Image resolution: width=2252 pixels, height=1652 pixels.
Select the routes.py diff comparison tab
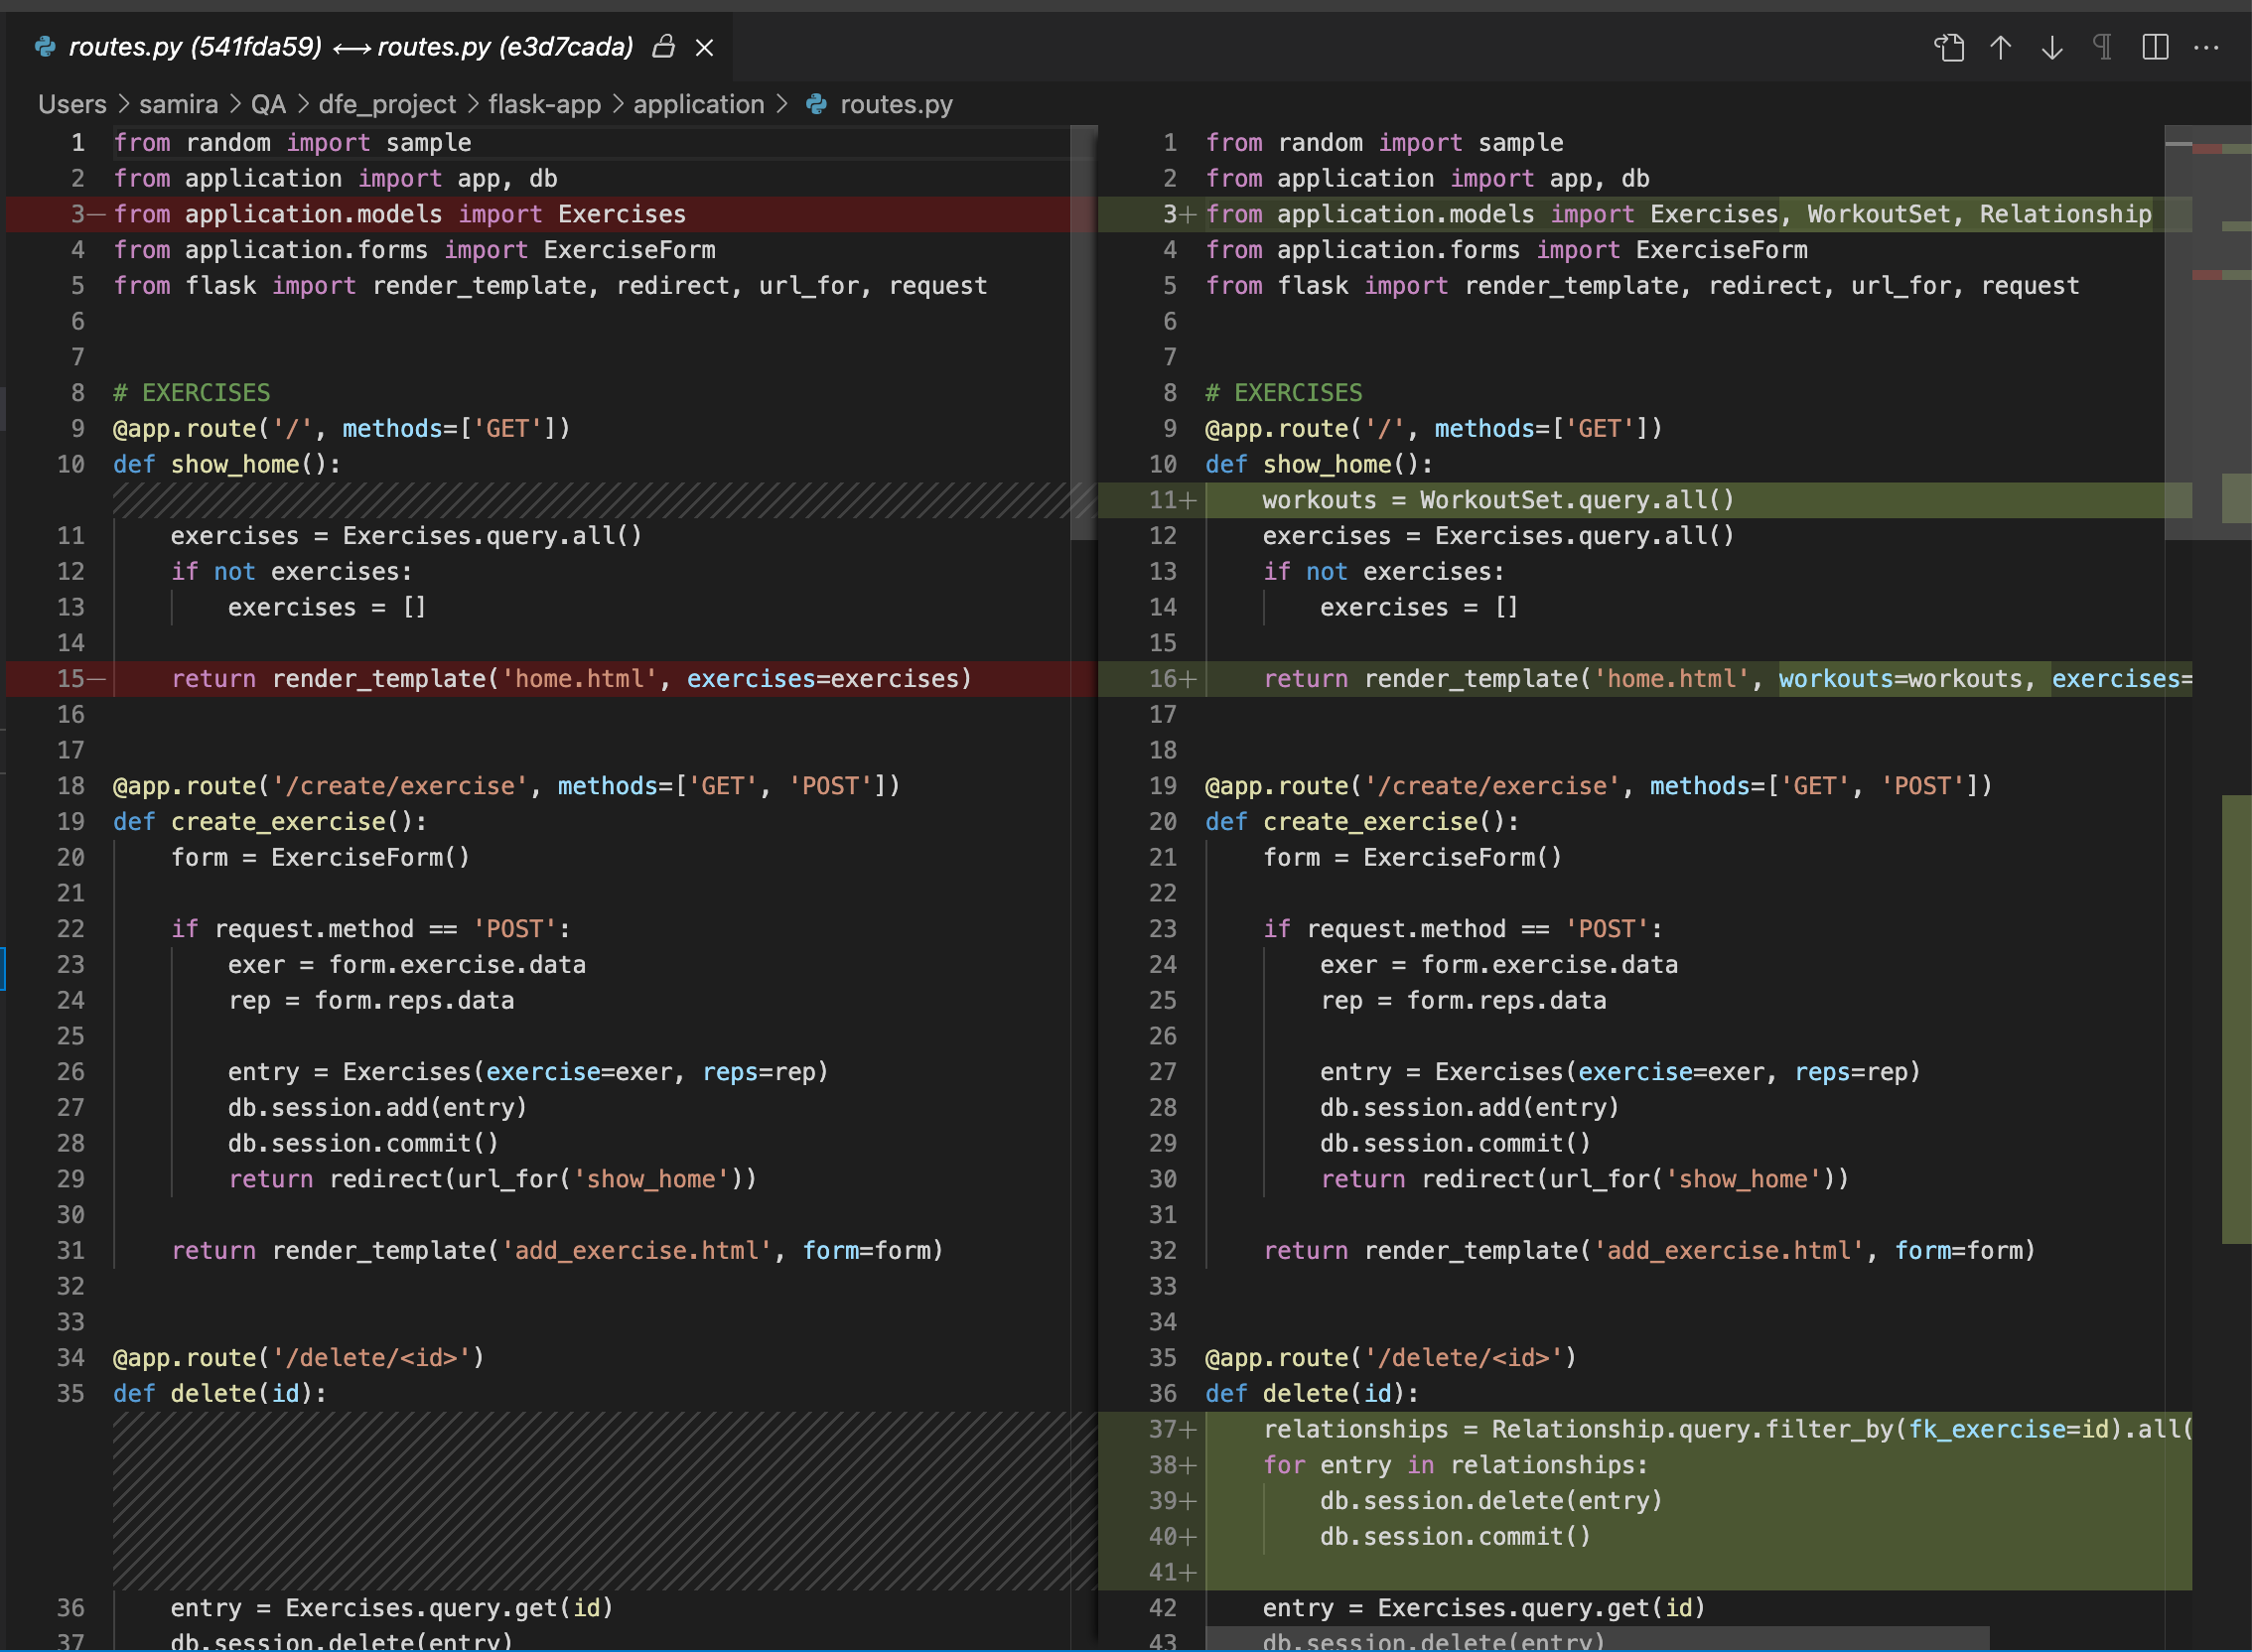pyautogui.click(x=350, y=47)
